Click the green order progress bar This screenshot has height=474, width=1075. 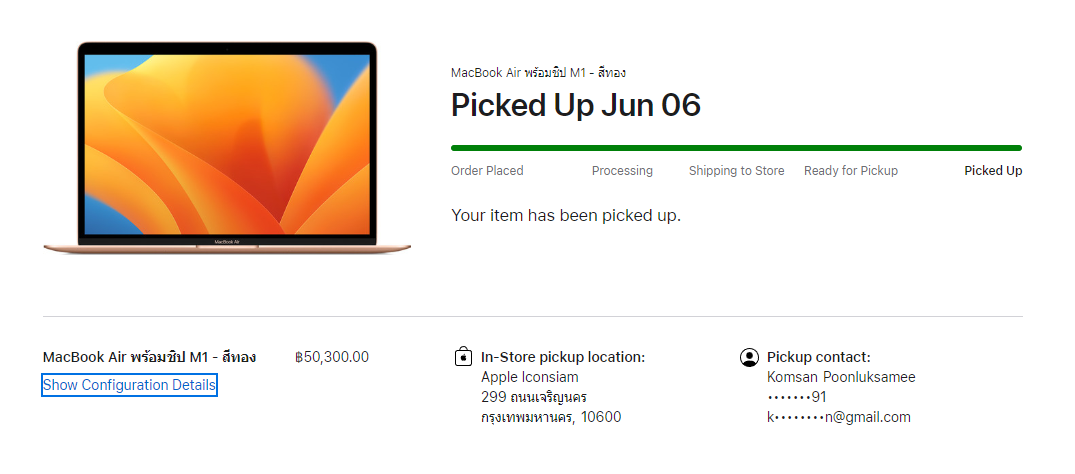coord(736,148)
